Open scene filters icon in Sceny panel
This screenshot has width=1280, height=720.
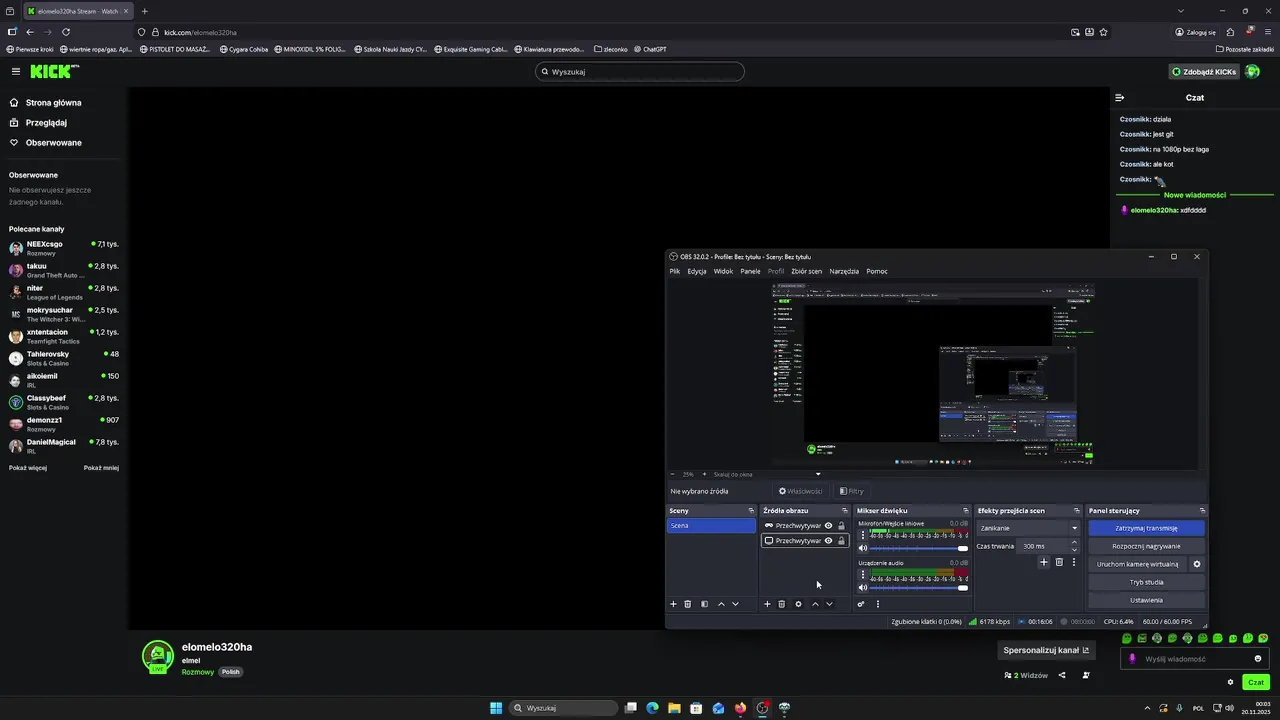pyautogui.click(x=704, y=604)
